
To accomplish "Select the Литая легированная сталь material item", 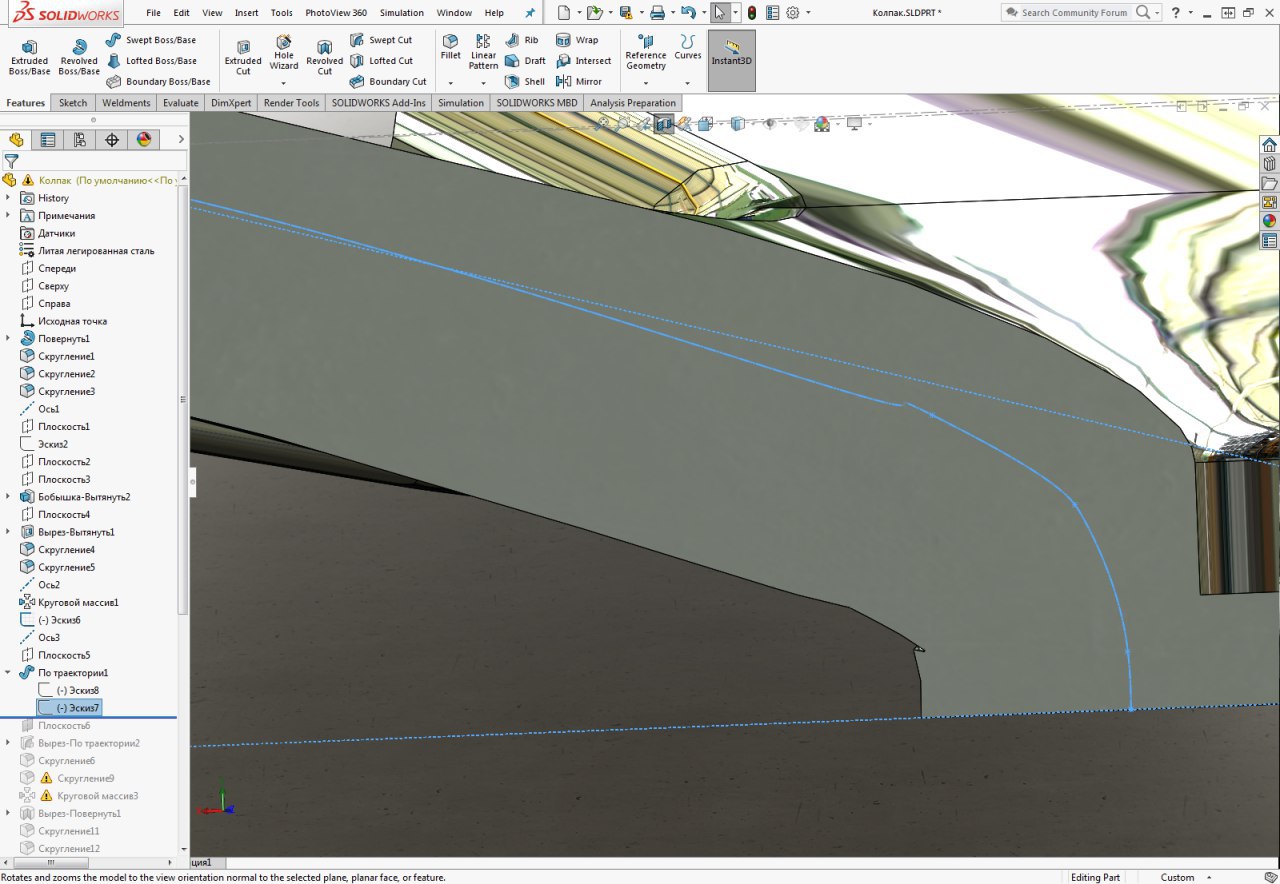I will click(x=87, y=251).
